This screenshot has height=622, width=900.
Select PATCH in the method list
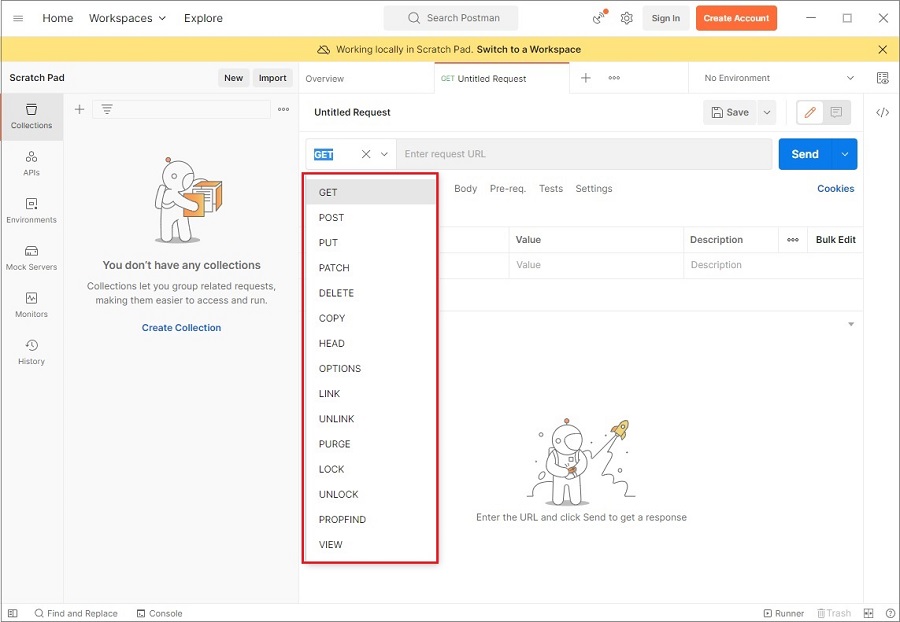point(370,268)
